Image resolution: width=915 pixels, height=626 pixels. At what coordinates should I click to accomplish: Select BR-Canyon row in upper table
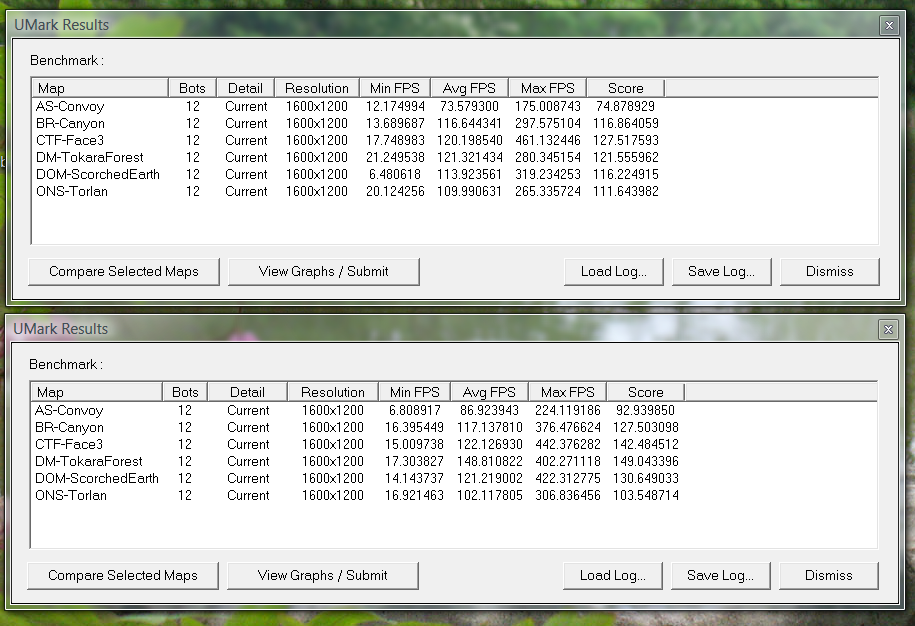click(347, 124)
